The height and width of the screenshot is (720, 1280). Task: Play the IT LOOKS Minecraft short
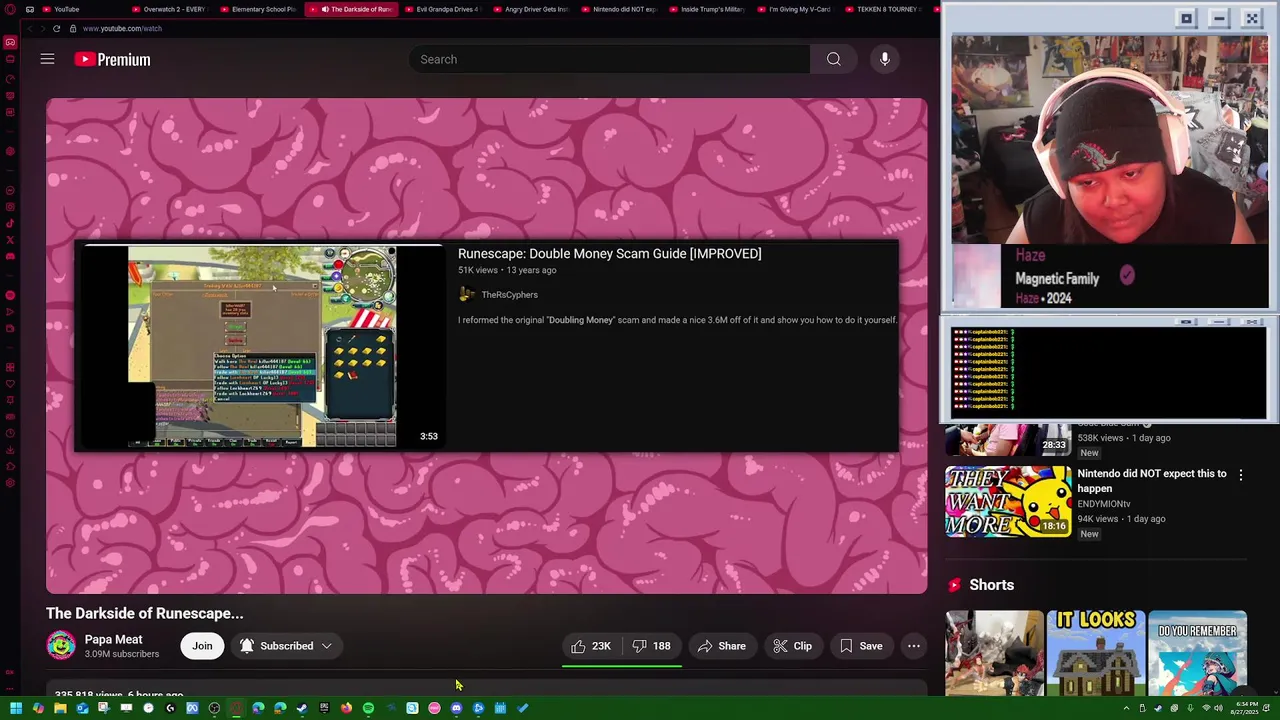(1096, 652)
